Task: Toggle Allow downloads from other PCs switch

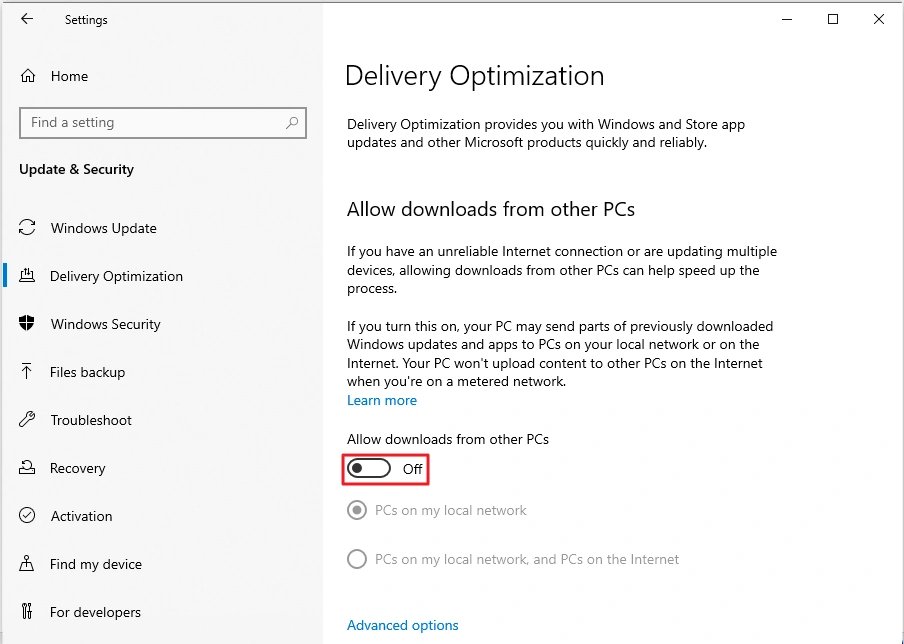Action: coord(368,469)
